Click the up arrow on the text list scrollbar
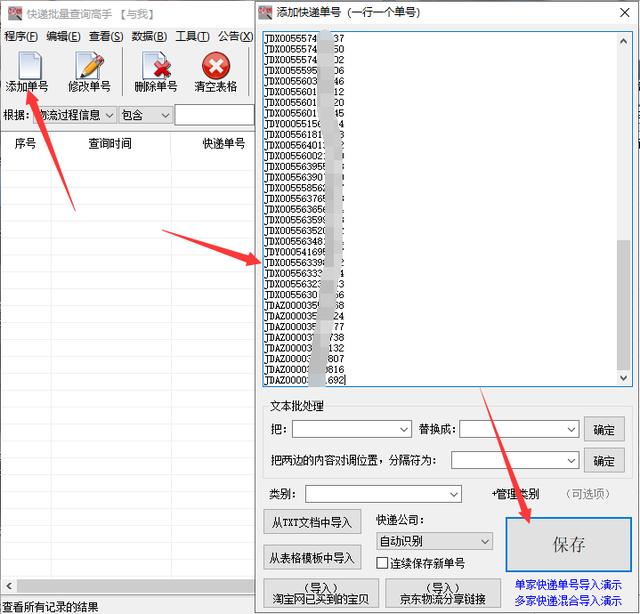This screenshot has height=614, width=640. click(623, 41)
